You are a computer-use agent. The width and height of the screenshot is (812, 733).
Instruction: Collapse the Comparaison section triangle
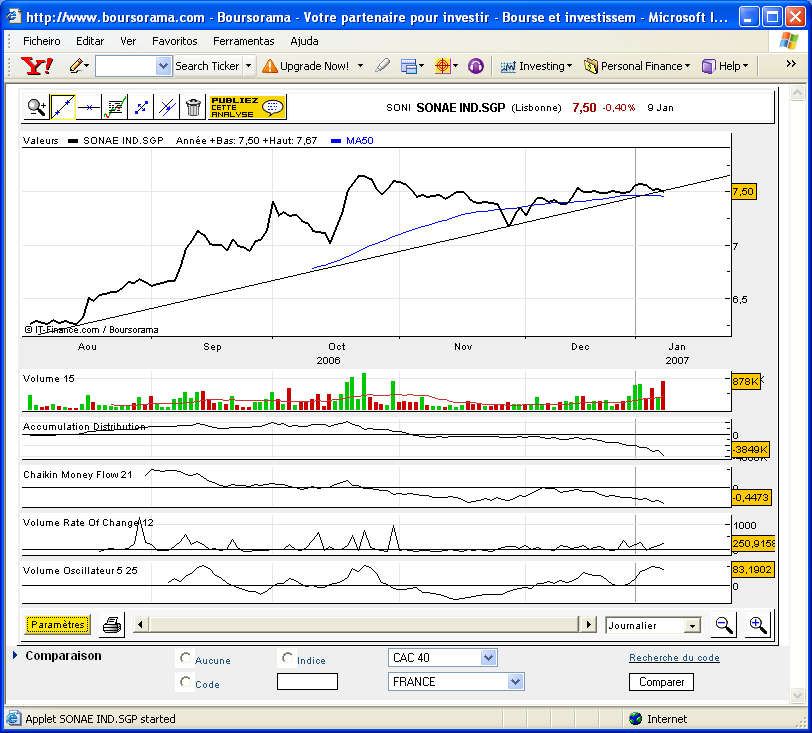15,655
